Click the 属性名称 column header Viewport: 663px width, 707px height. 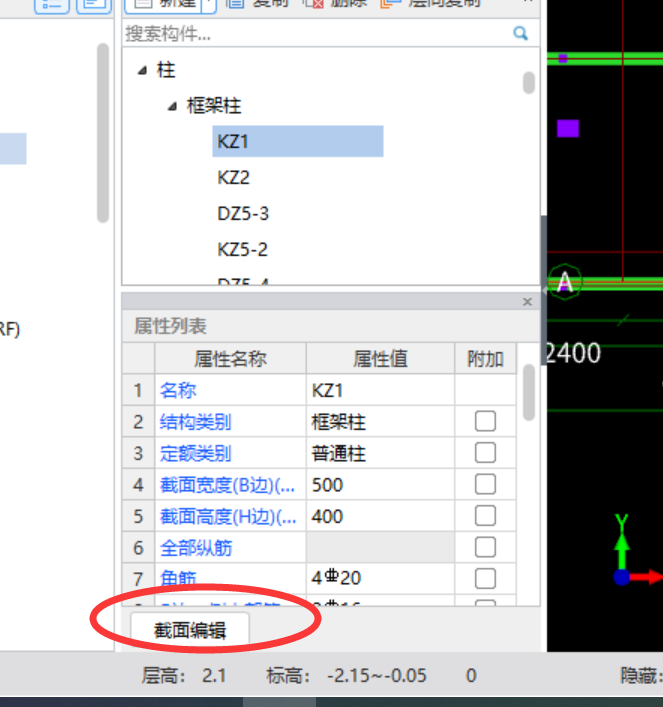(230, 359)
